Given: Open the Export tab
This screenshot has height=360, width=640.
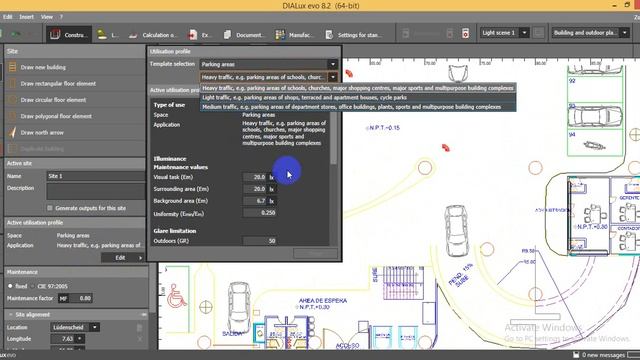Looking at the screenshot, I should click(200, 35).
